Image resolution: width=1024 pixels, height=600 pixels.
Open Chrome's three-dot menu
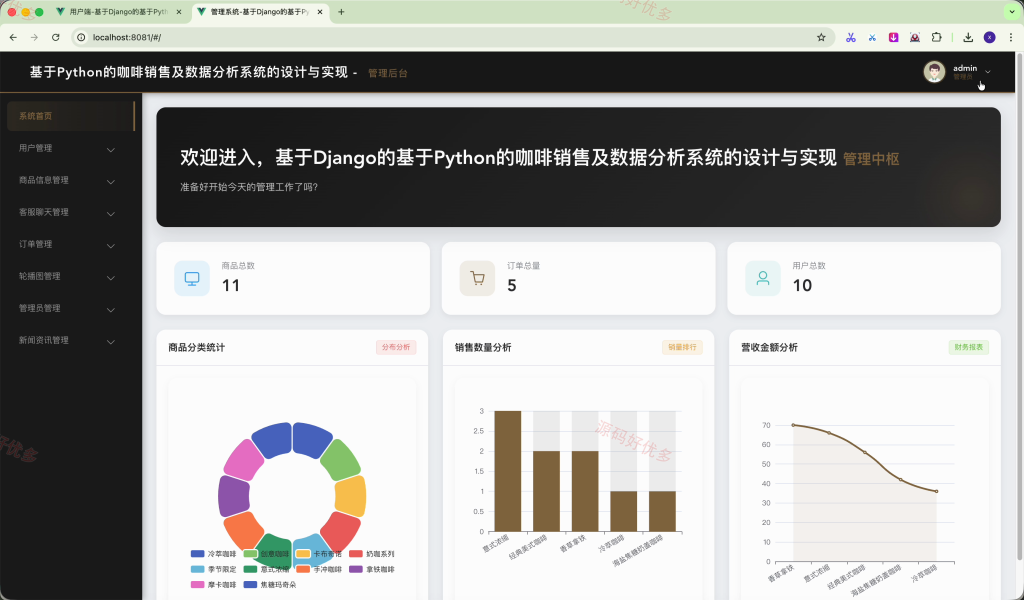point(1010,37)
